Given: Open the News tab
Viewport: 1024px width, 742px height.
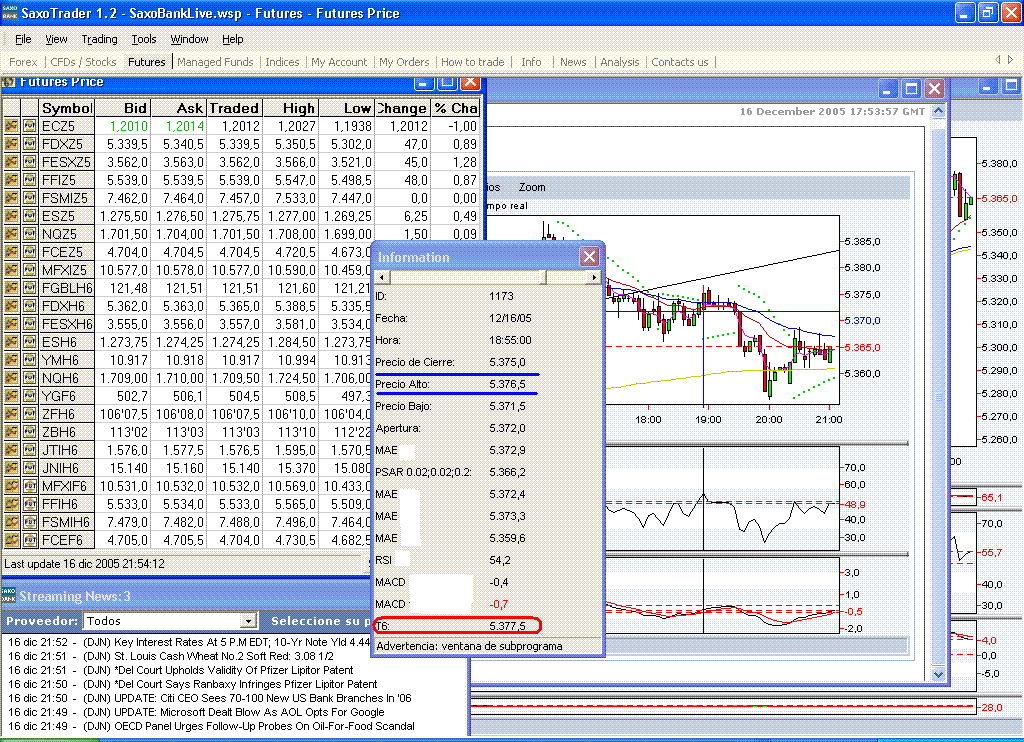Looking at the screenshot, I should click(573, 62).
